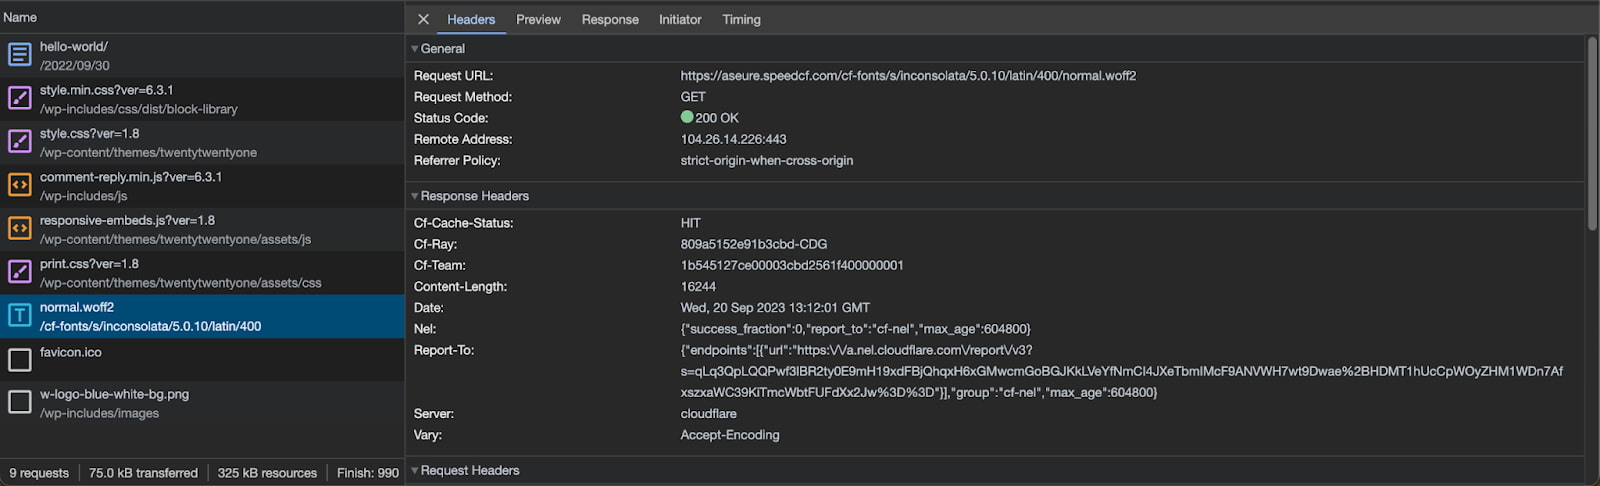The width and height of the screenshot is (1600, 486).
Task: Click the Cf-Cache-Status HIT value
Action: pyautogui.click(x=691, y=223)
